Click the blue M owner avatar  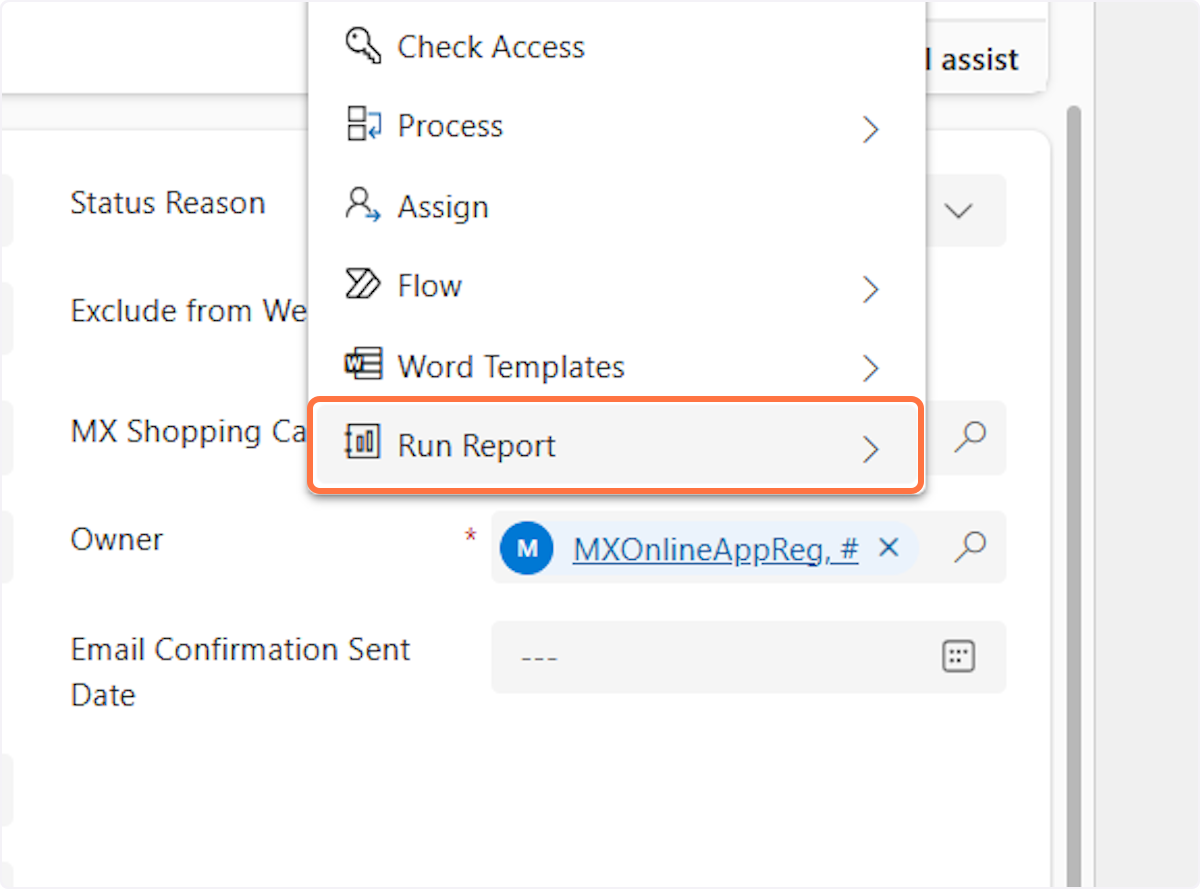(527, 548)
